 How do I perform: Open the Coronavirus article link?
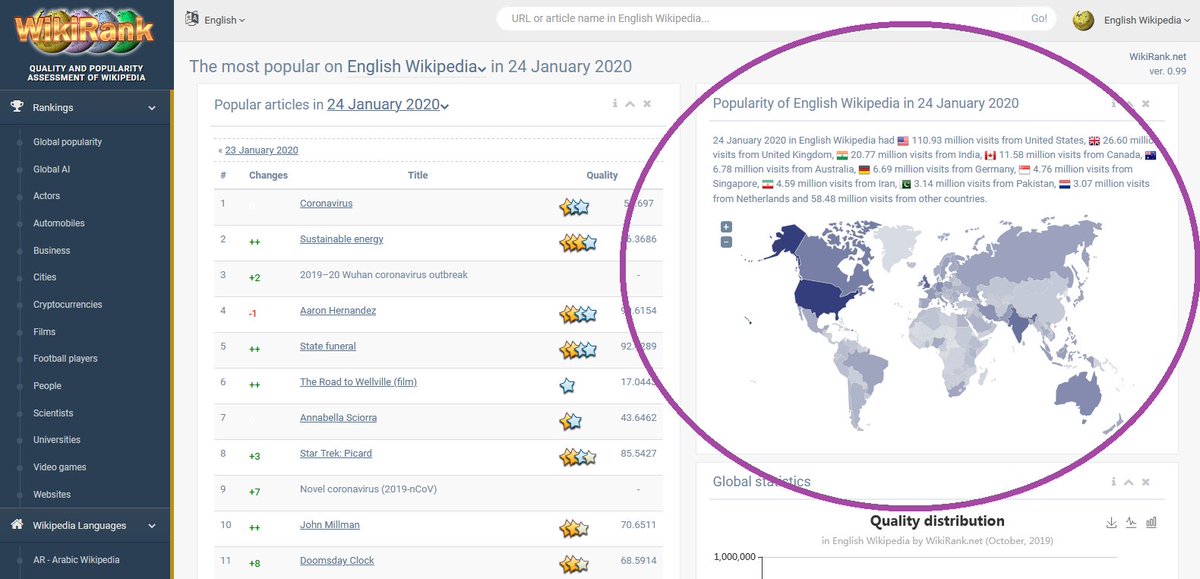pos(326,203)
